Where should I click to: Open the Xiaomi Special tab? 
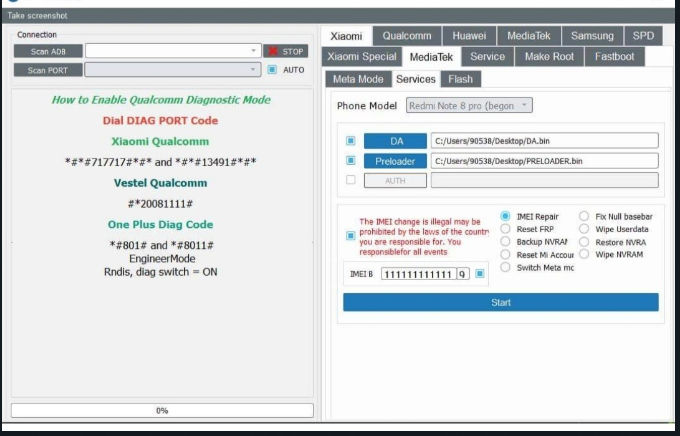362,57
